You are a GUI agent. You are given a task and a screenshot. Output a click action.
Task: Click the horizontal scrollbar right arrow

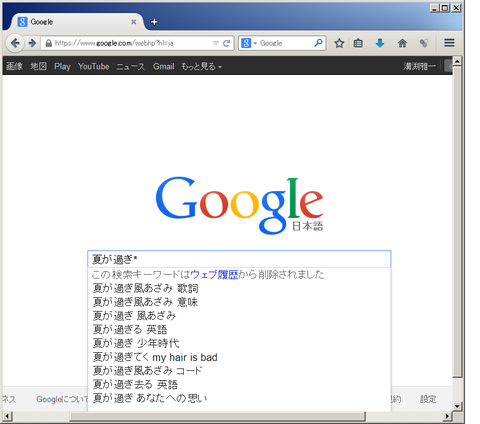pyautogui.click(x=448, y=416)
